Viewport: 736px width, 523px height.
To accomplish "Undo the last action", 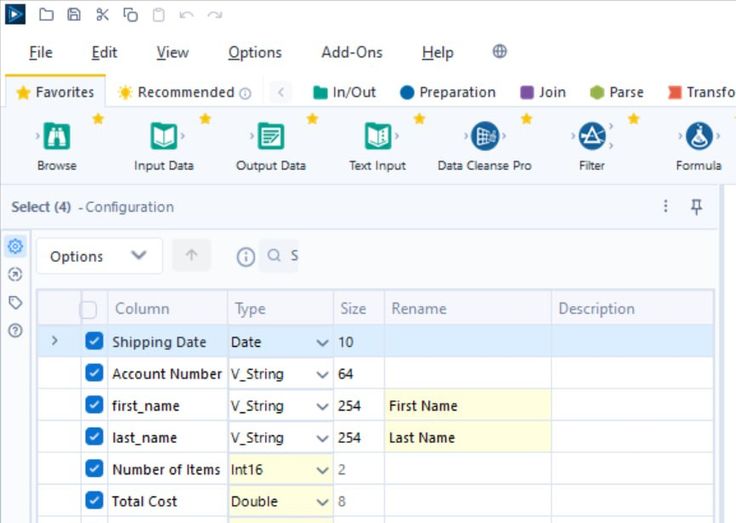I will click(186, 15).
